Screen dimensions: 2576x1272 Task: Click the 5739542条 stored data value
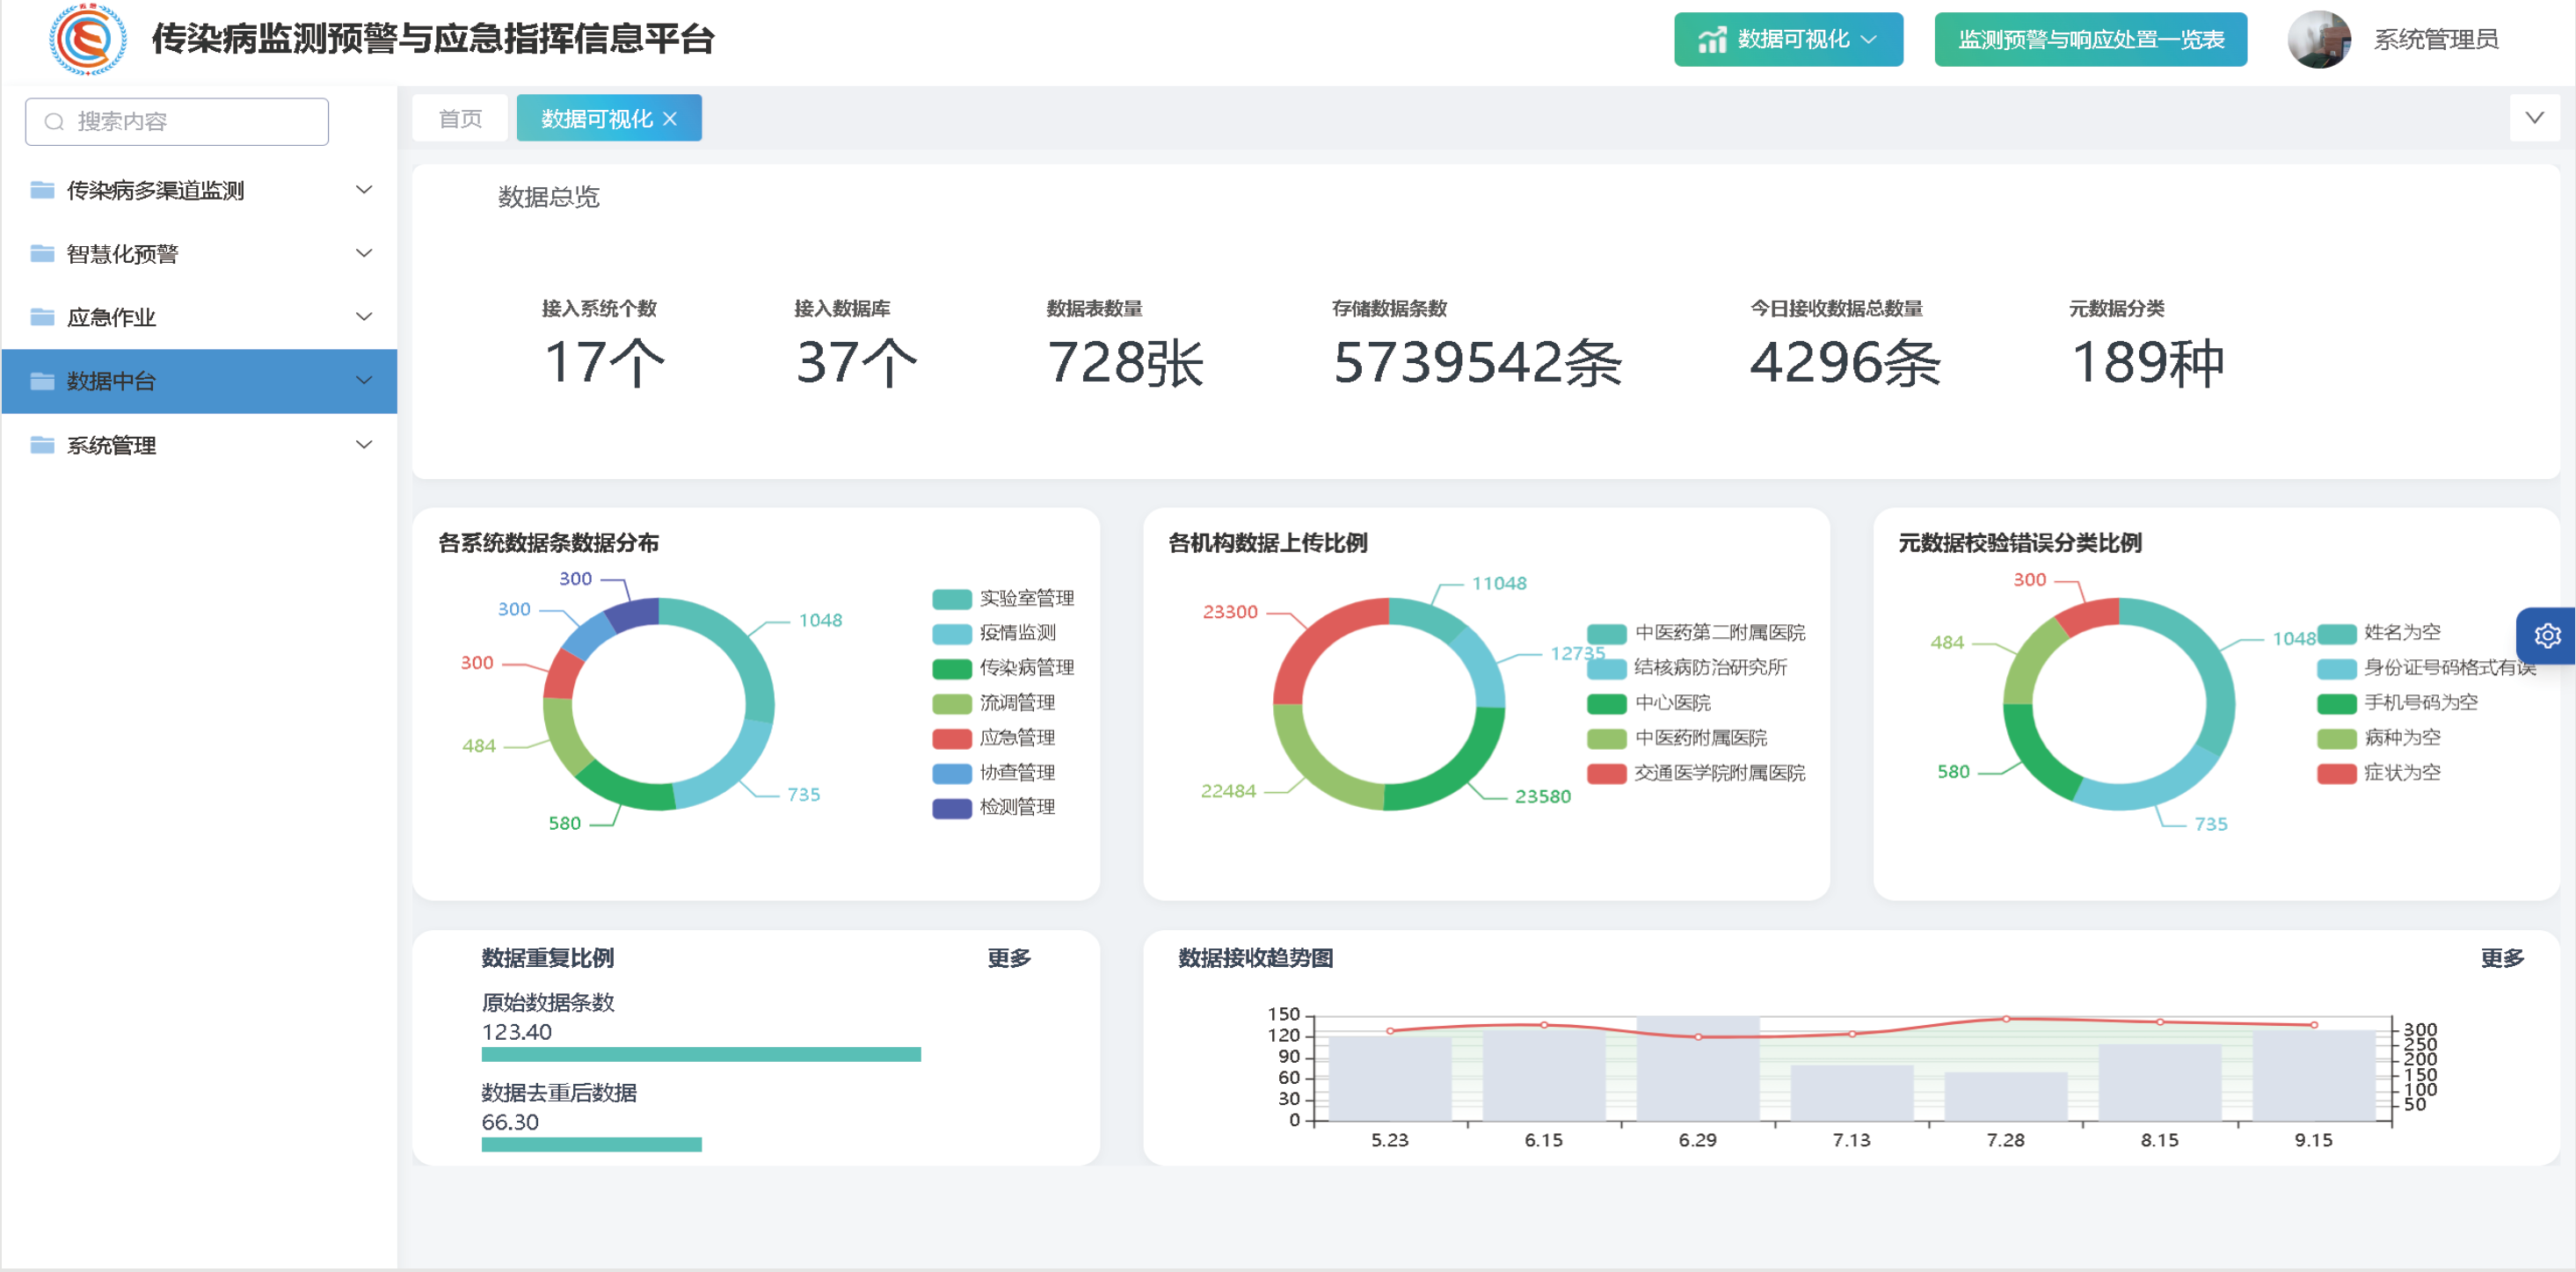(1477, 362)
